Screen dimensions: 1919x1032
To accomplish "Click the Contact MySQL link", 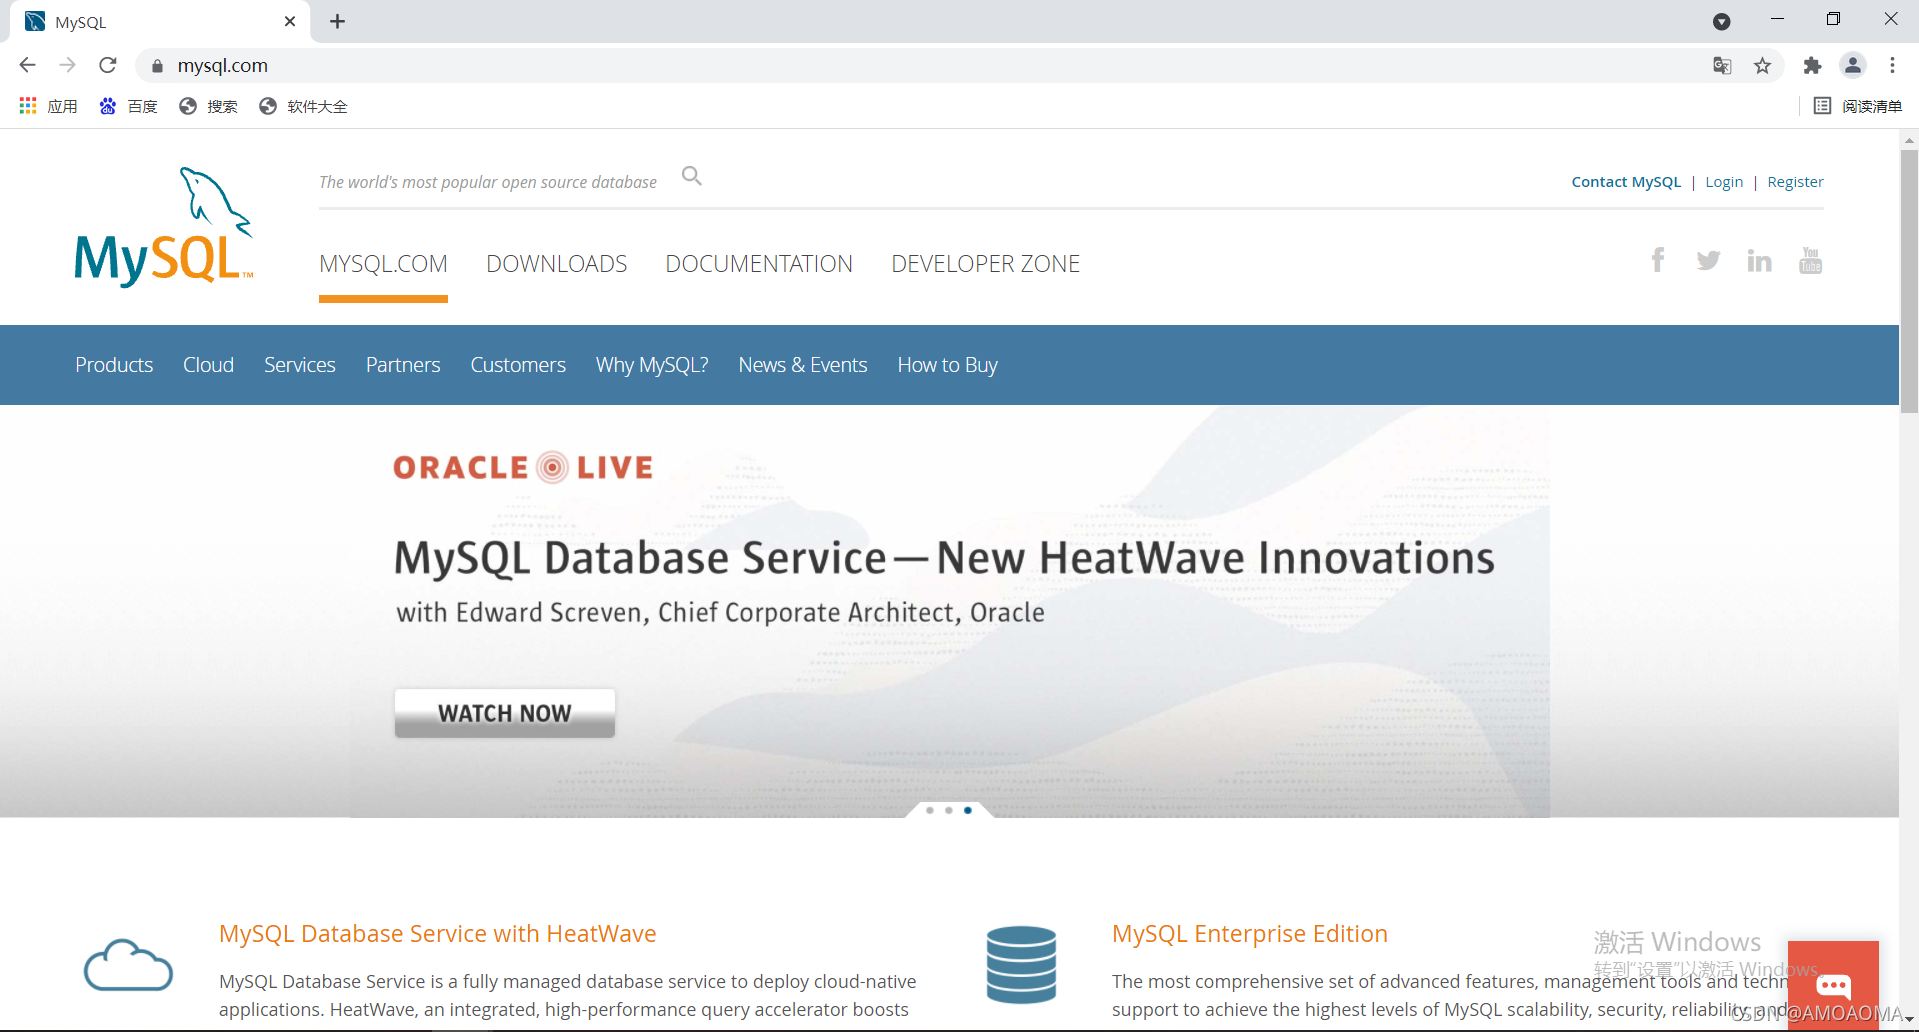I will 1626,182.
